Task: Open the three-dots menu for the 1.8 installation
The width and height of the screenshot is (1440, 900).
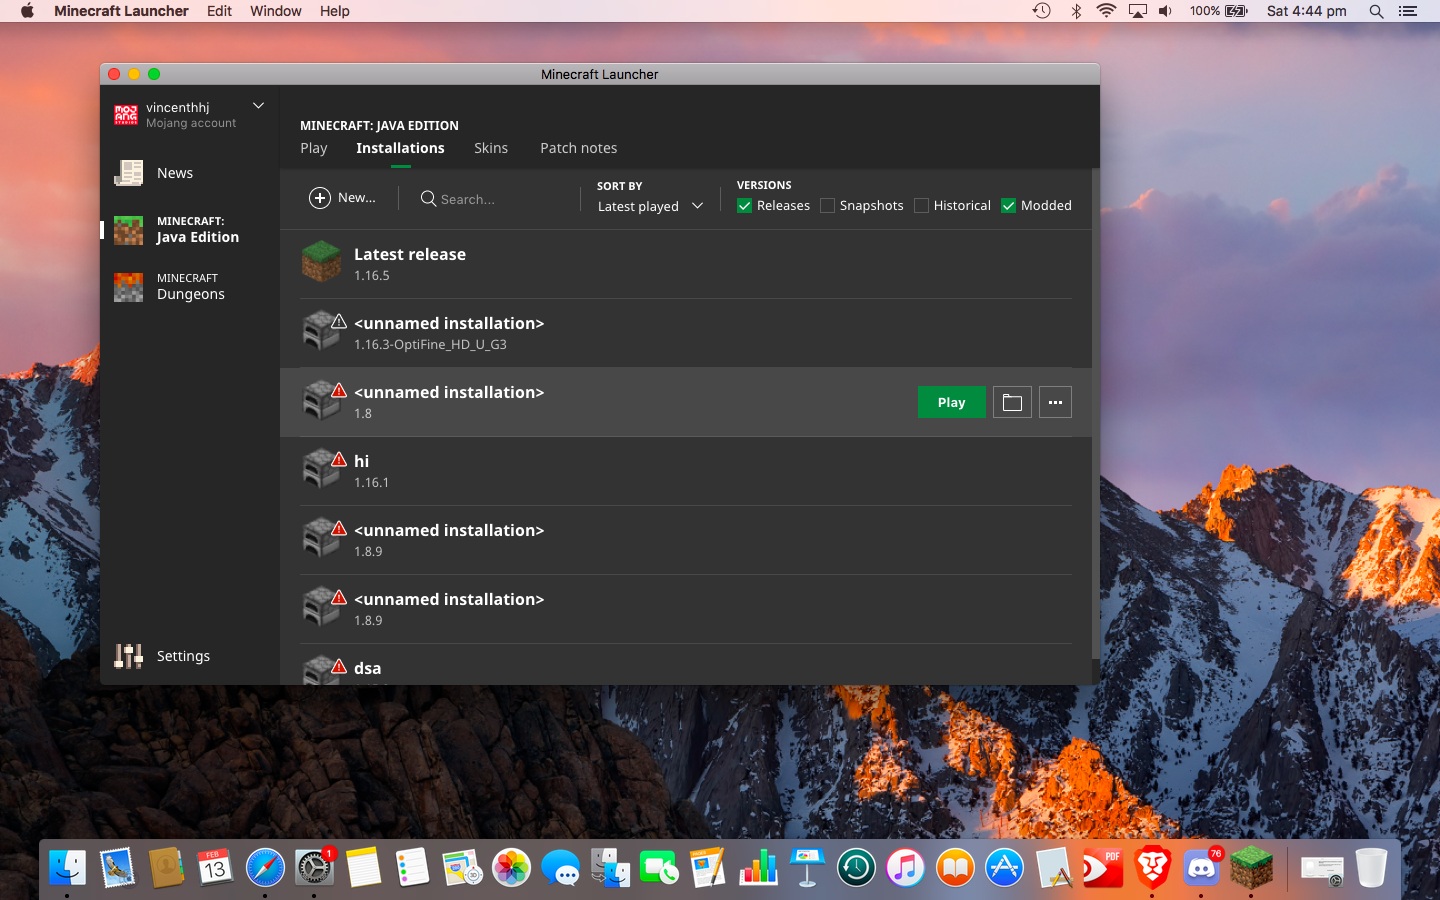Action: tap(1055, 402)
